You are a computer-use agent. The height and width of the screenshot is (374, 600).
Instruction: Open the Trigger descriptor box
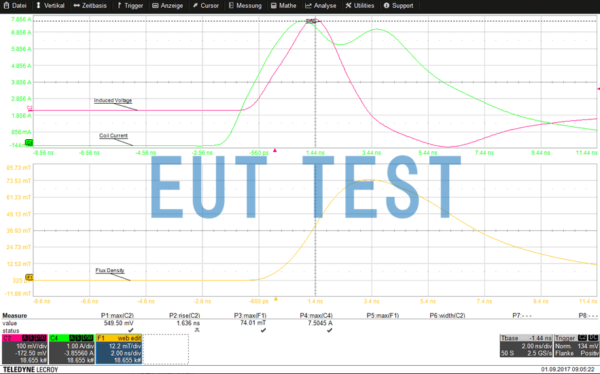pos(576,346)
